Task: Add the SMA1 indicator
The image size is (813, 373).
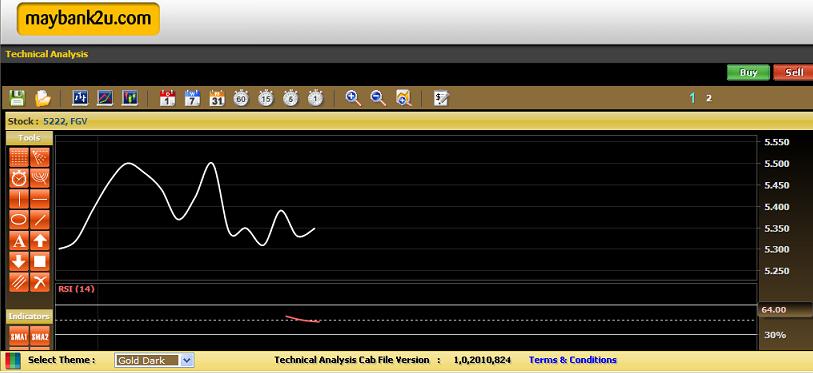Action: point(19,337)
